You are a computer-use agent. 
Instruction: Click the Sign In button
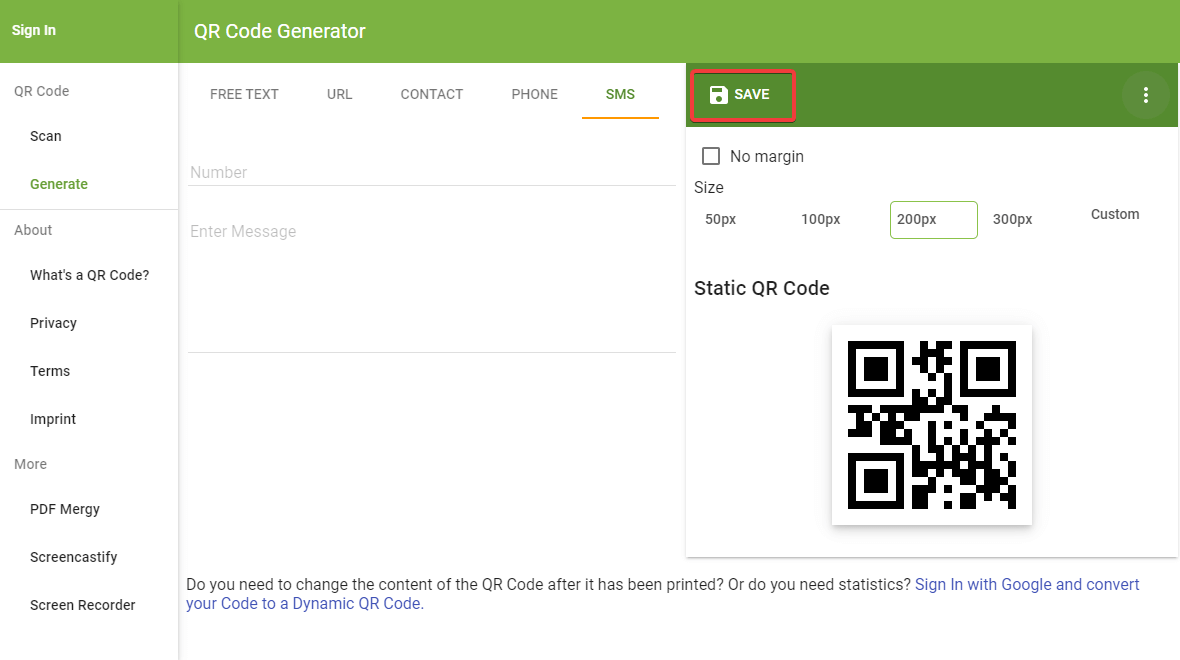(x=34, y=30)
